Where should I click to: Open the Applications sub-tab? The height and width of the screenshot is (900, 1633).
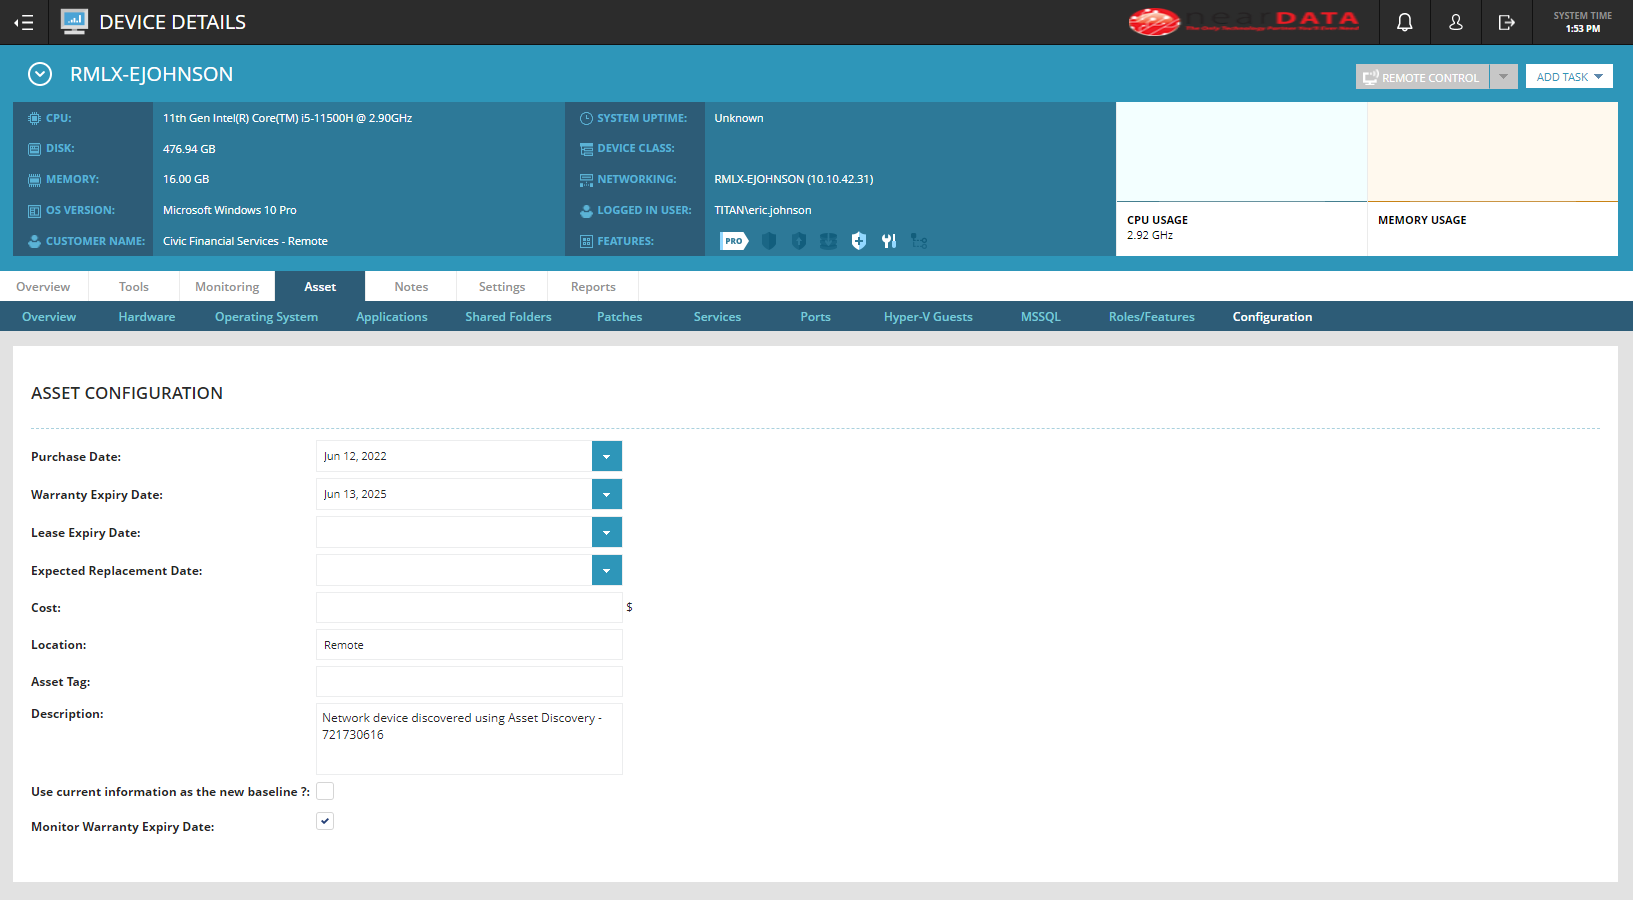(x=392, y=317)
